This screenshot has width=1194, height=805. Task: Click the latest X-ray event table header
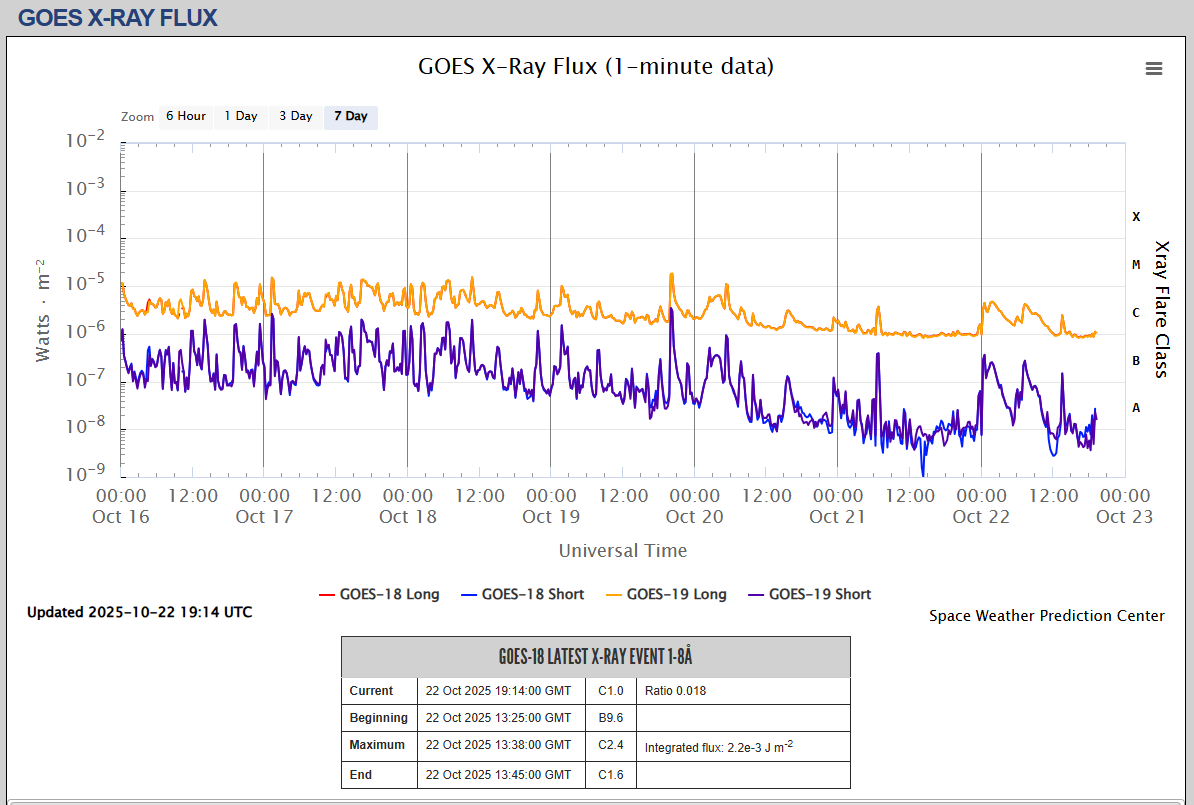[595, 657]
